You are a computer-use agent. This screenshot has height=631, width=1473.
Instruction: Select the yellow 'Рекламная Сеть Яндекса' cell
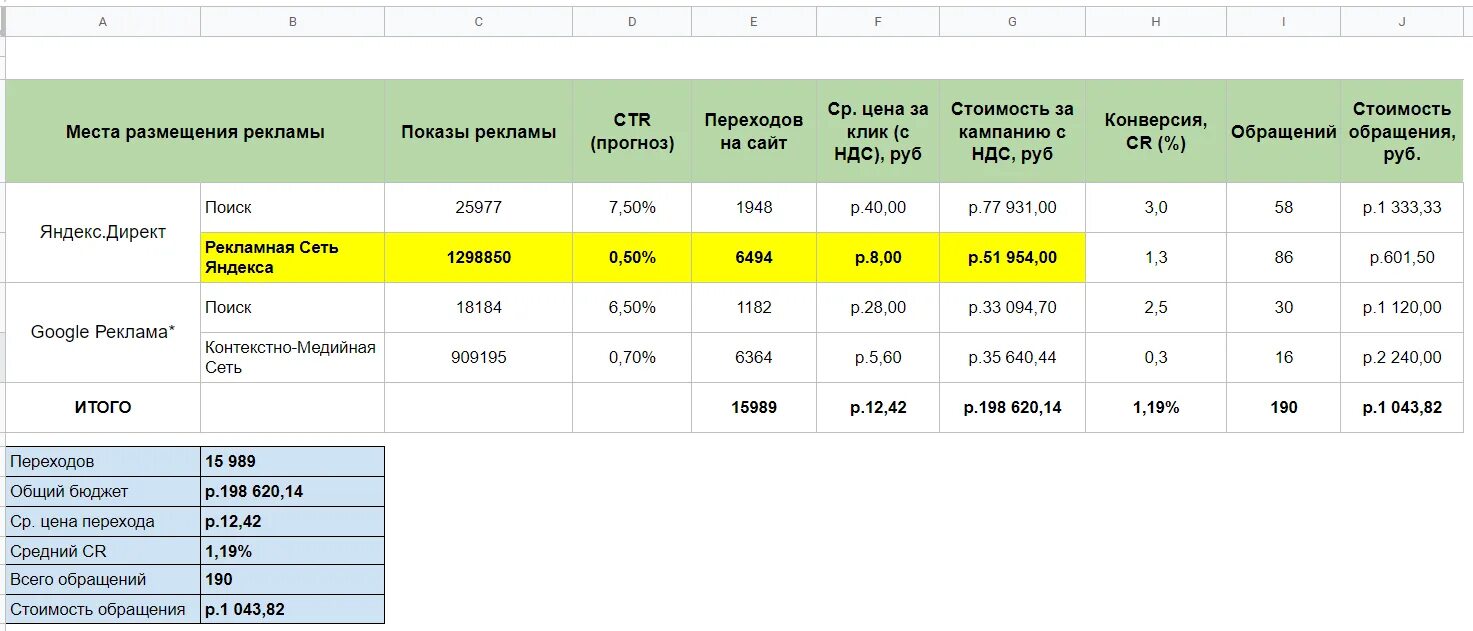point(292,257)
